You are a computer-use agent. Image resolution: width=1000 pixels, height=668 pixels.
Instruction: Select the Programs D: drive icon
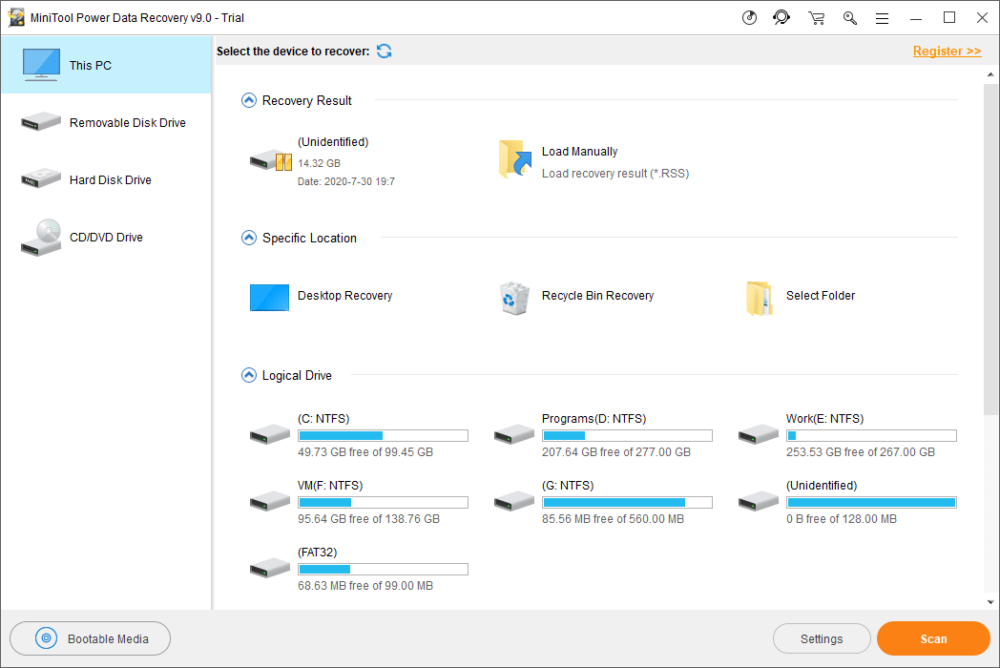(x=514, y=434)
